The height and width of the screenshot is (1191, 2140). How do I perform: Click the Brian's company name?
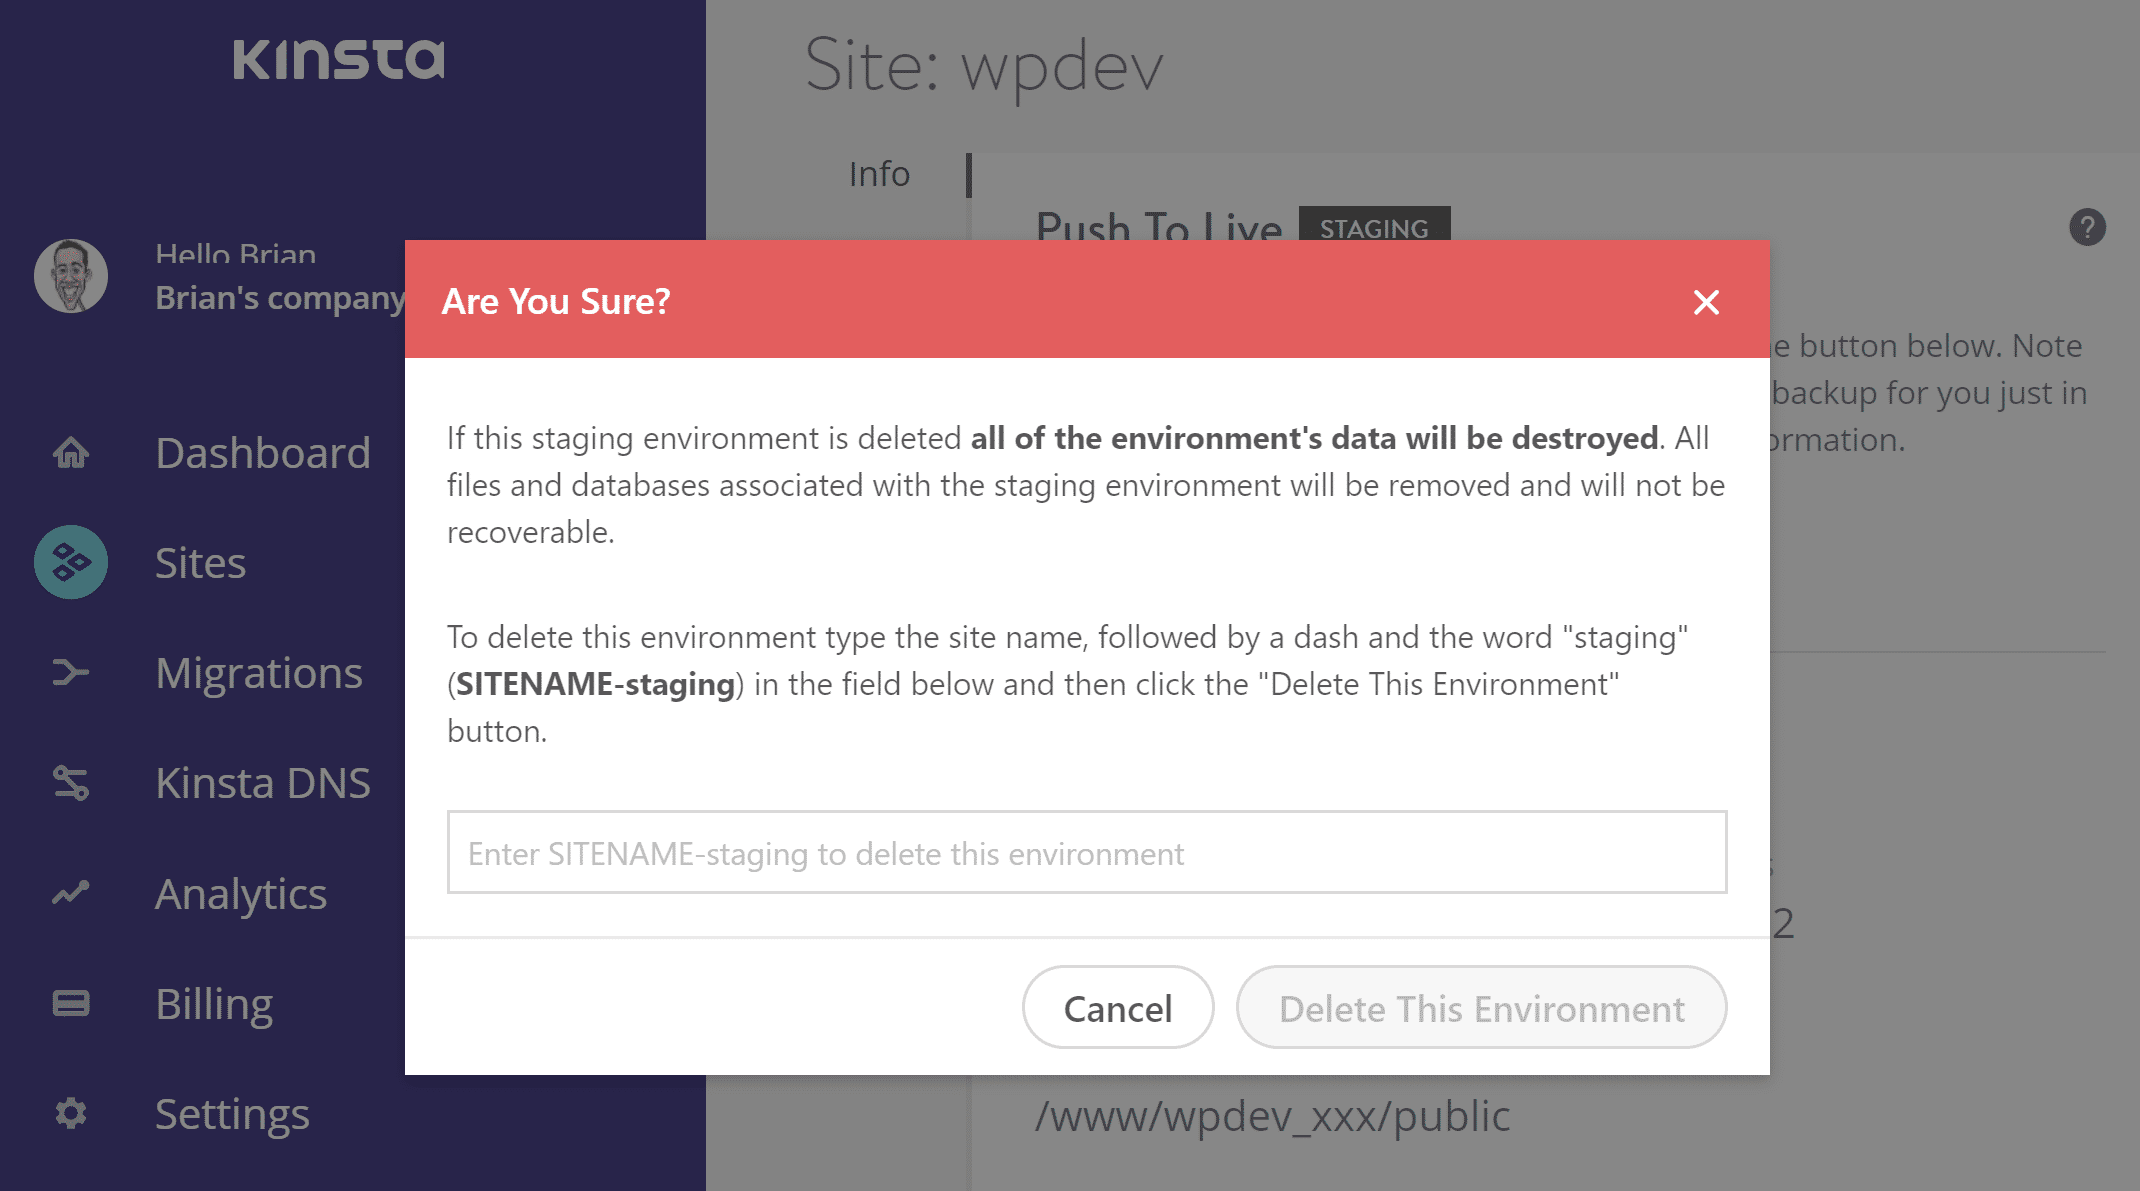280,298
